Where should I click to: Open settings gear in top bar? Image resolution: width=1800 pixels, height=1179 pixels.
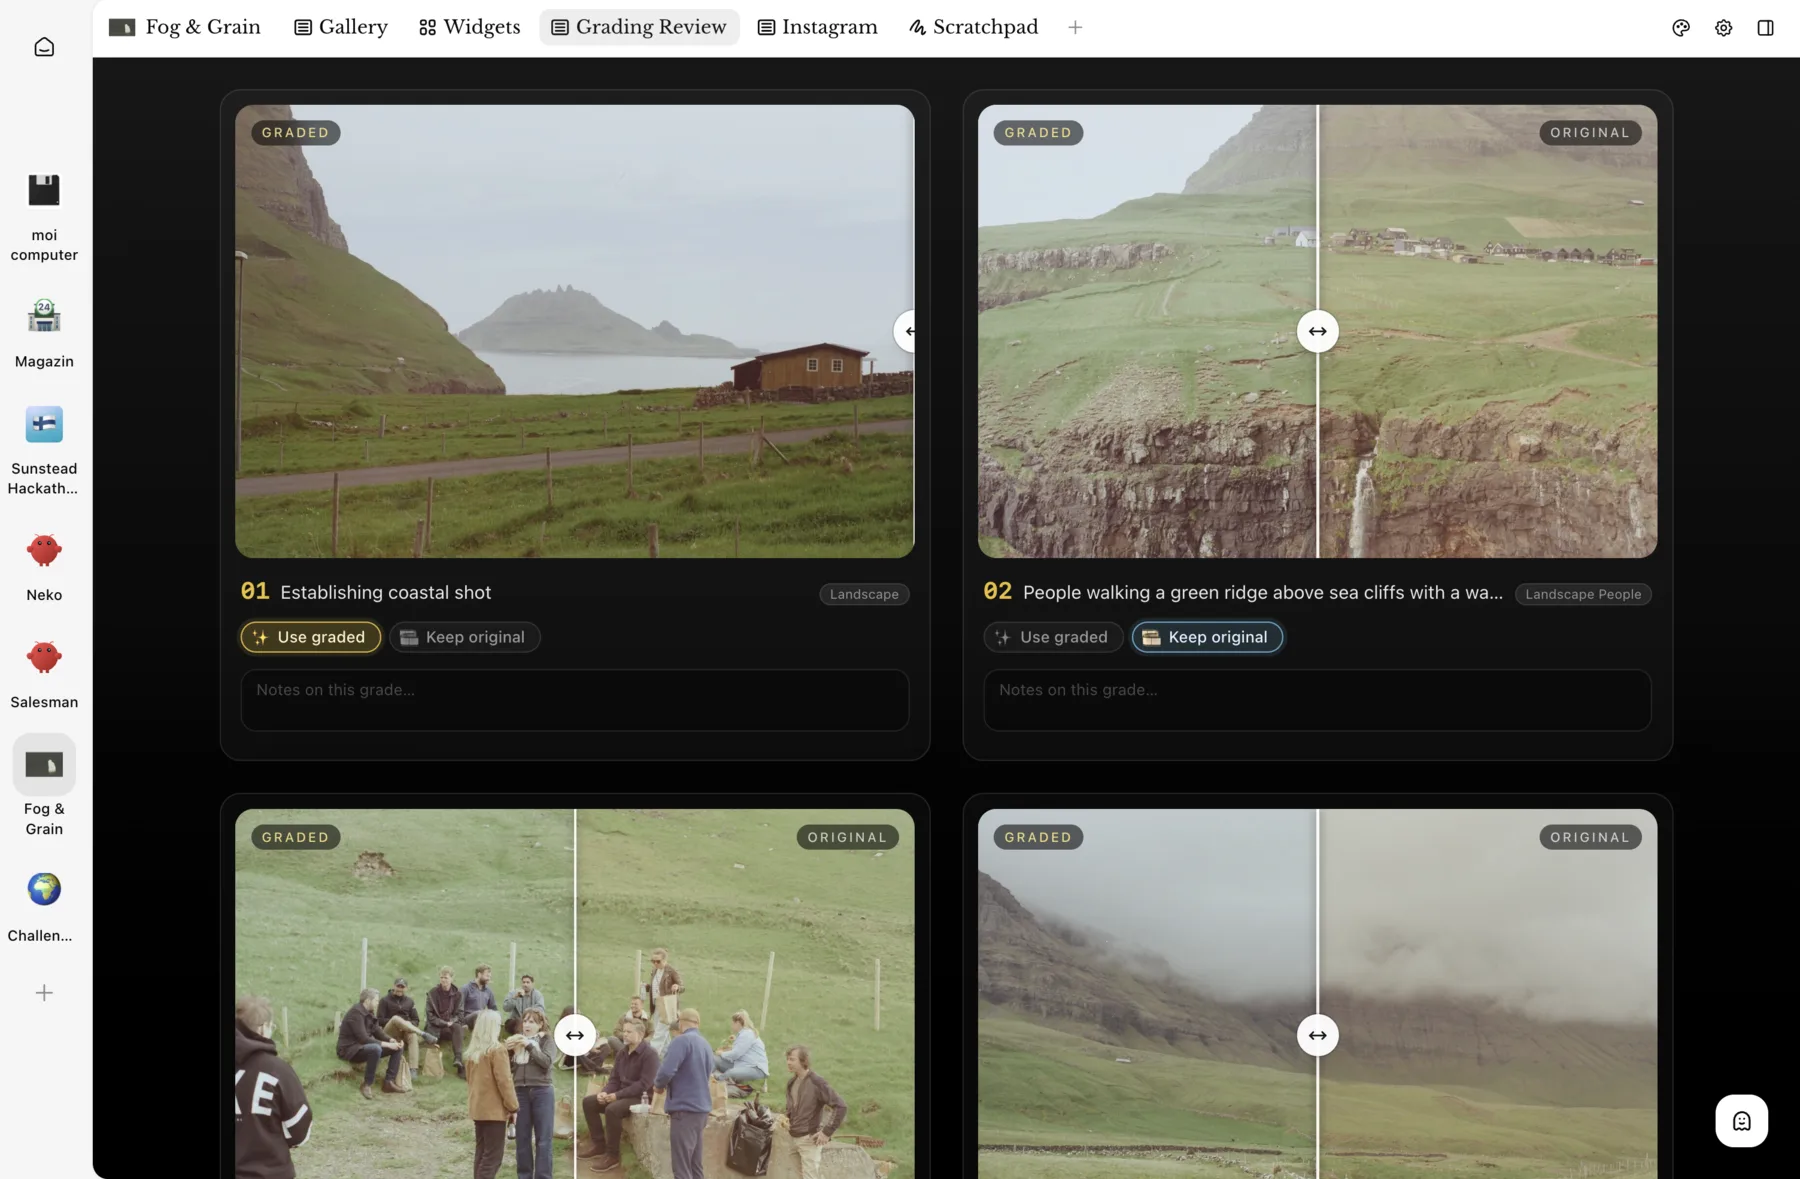tap(1723, 28)
